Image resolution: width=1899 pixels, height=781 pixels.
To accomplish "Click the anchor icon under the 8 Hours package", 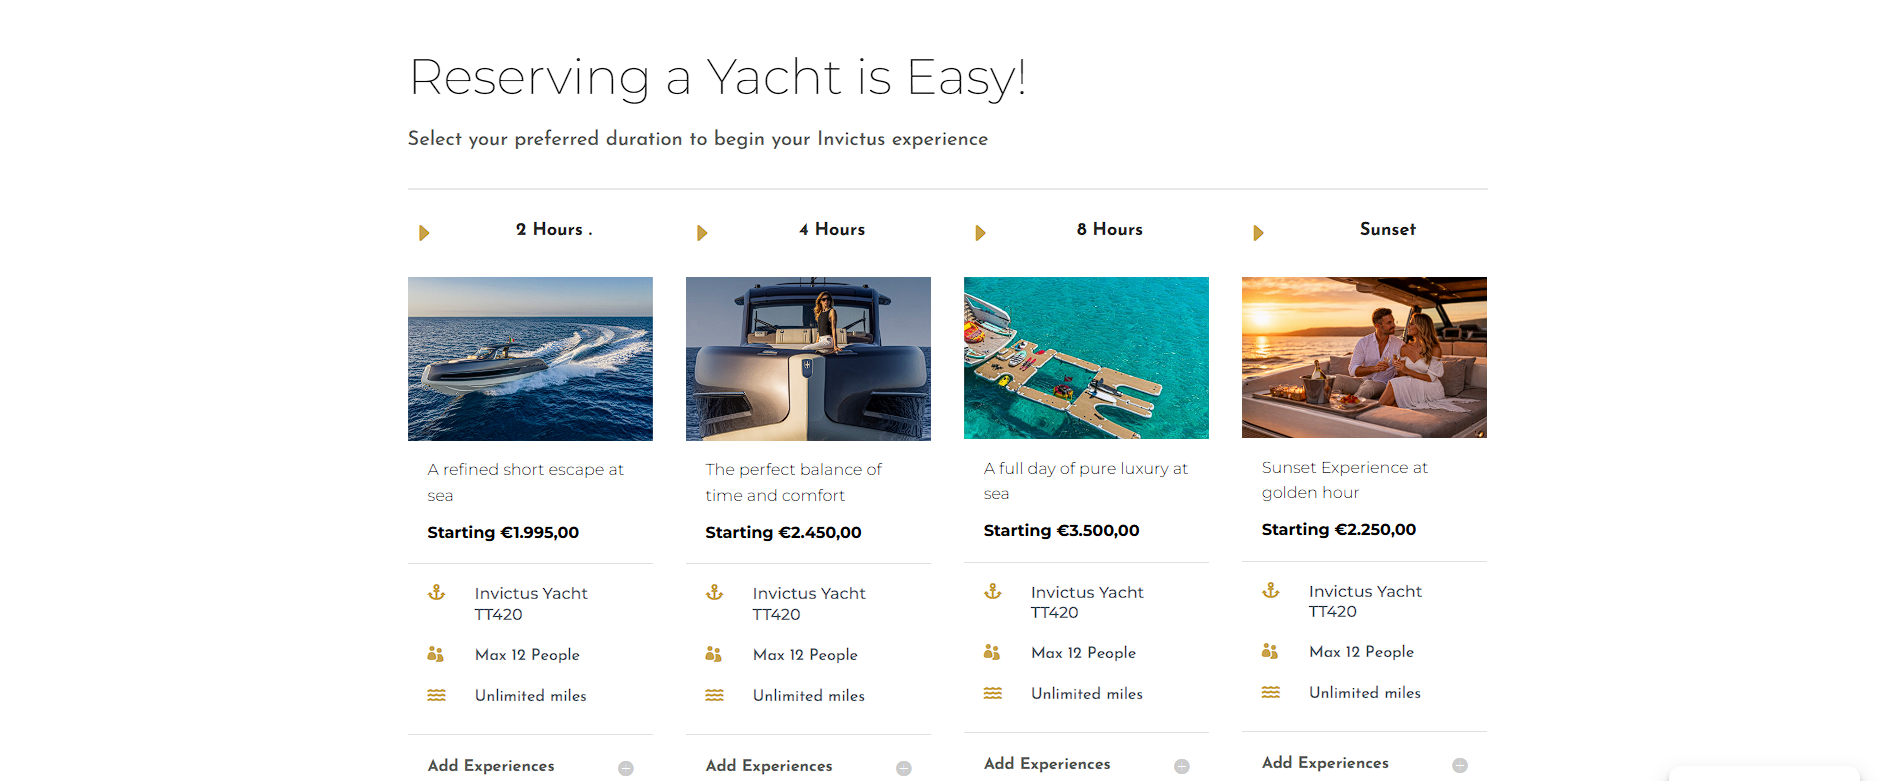I will pyautogui.click(x=993, y=592).
